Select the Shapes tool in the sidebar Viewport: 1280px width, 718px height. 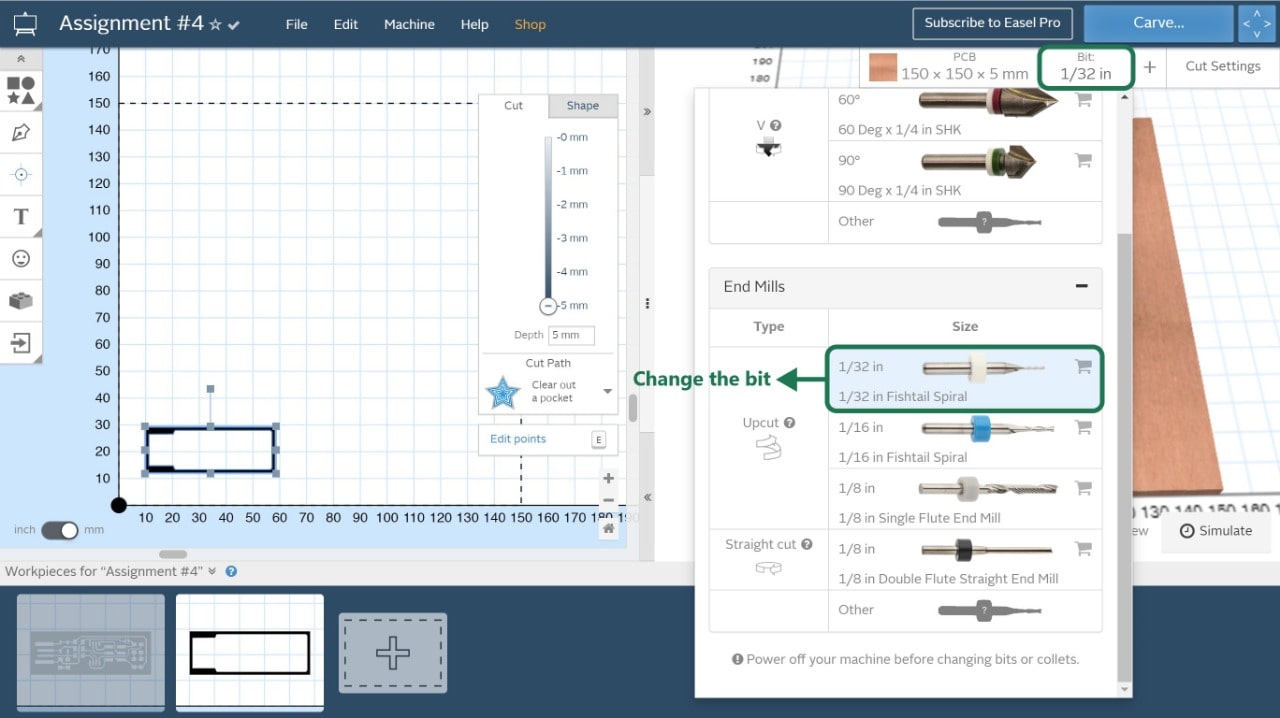[x=21, y=91]
